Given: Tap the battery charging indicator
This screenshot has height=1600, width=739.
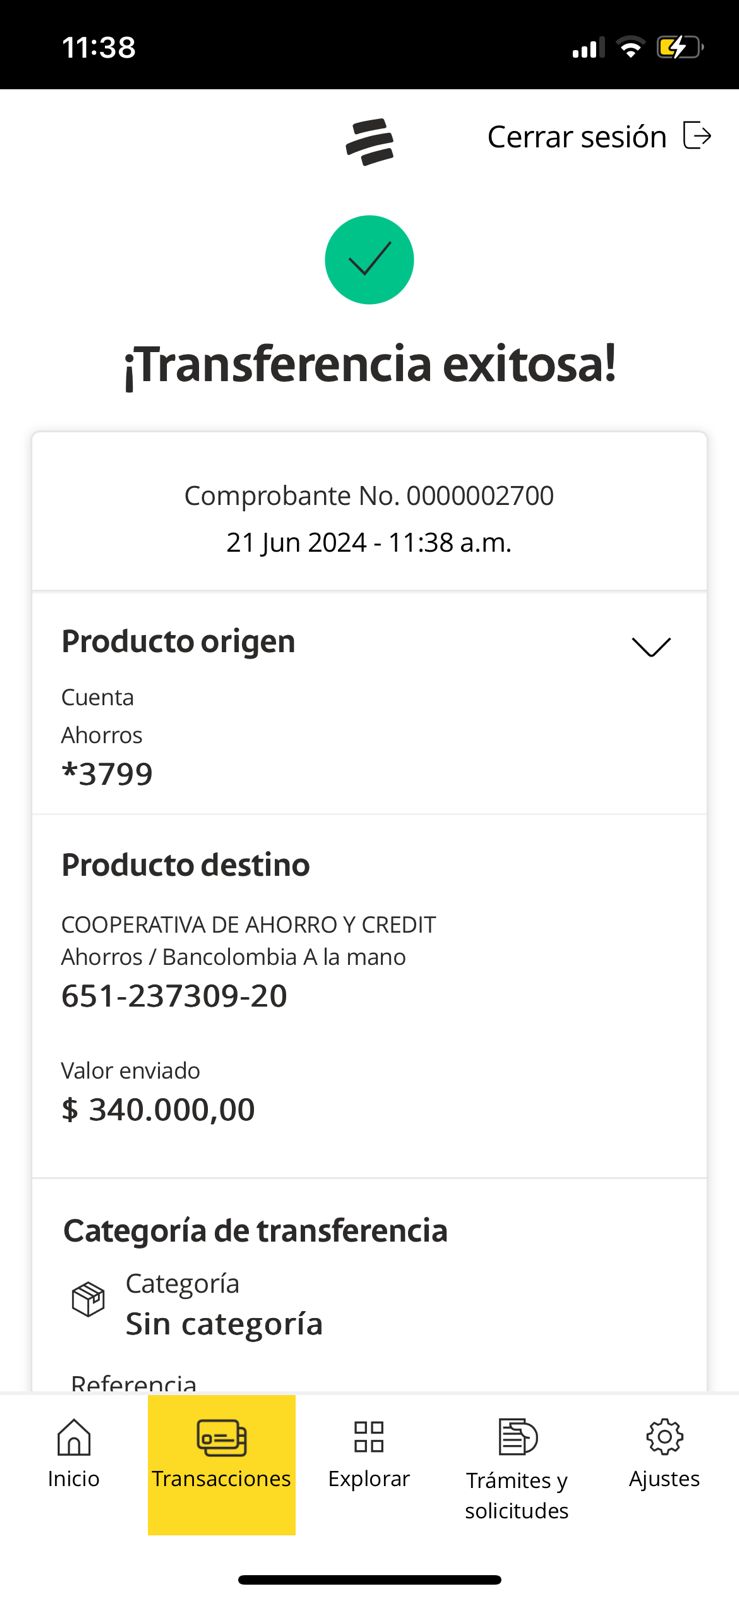Looking at the screenshot, I should point(680,47).
